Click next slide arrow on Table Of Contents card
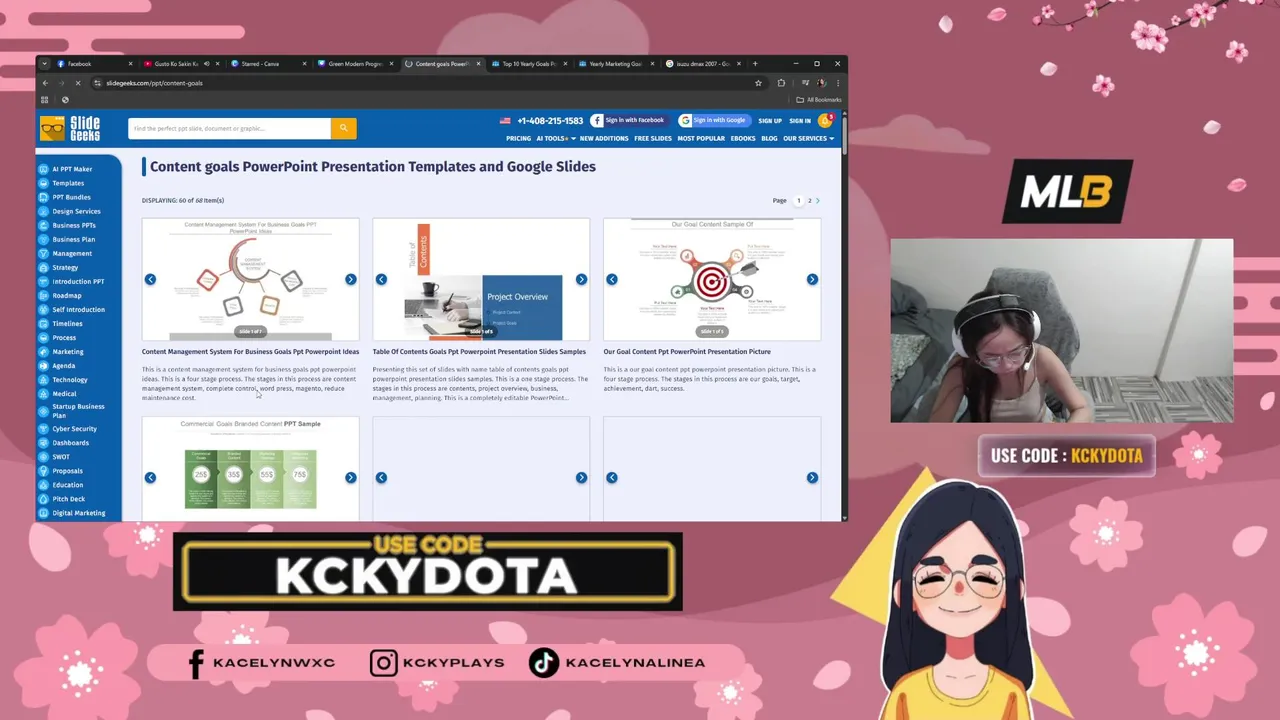The width and height of the screenshot is (1280, 720). pyautogui.click(x=581, y=279)
